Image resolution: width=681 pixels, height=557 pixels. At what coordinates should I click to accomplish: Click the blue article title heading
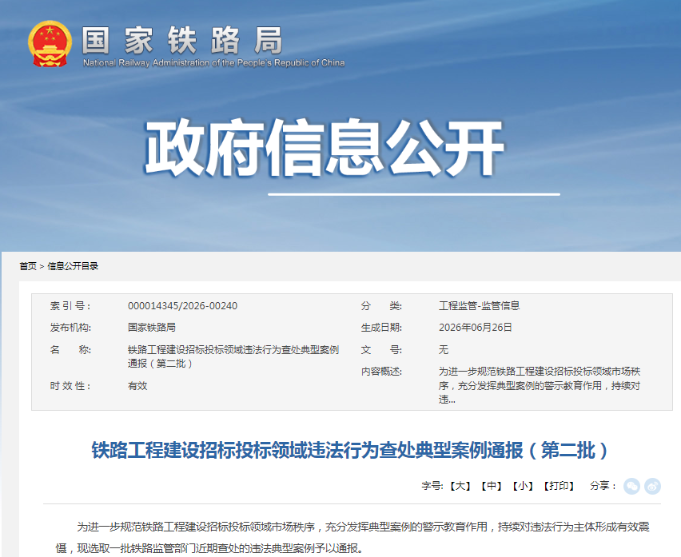coord(350,451)
